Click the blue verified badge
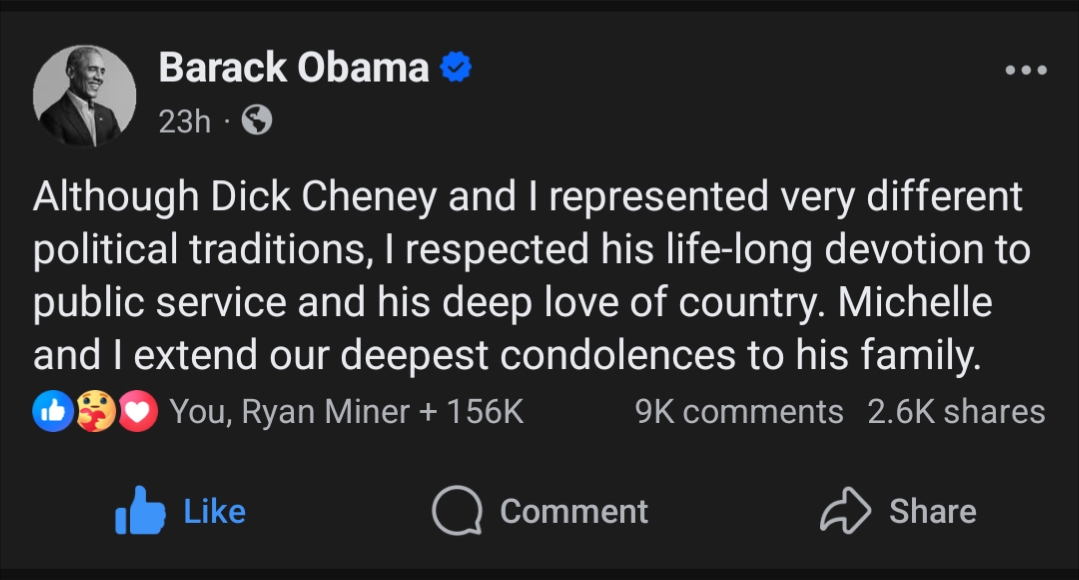1079x580 pixels. pyautogui.click(x=456, y=68)
